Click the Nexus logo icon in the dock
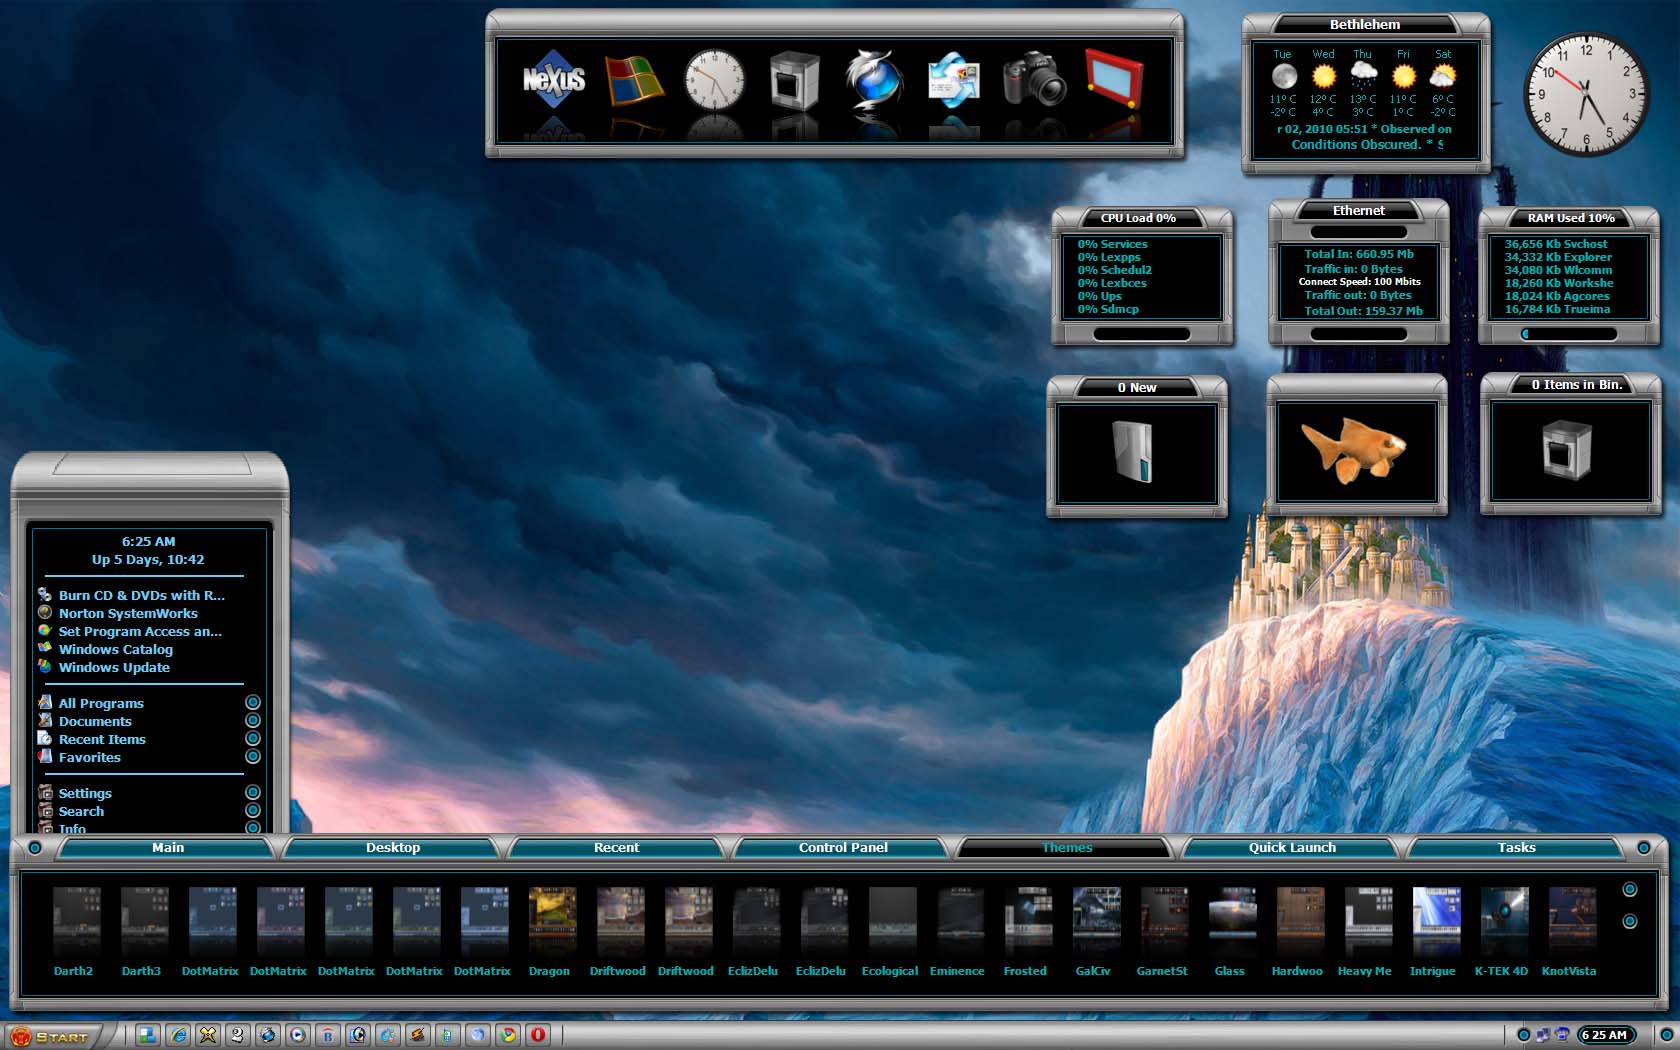 tap(554, 79)
